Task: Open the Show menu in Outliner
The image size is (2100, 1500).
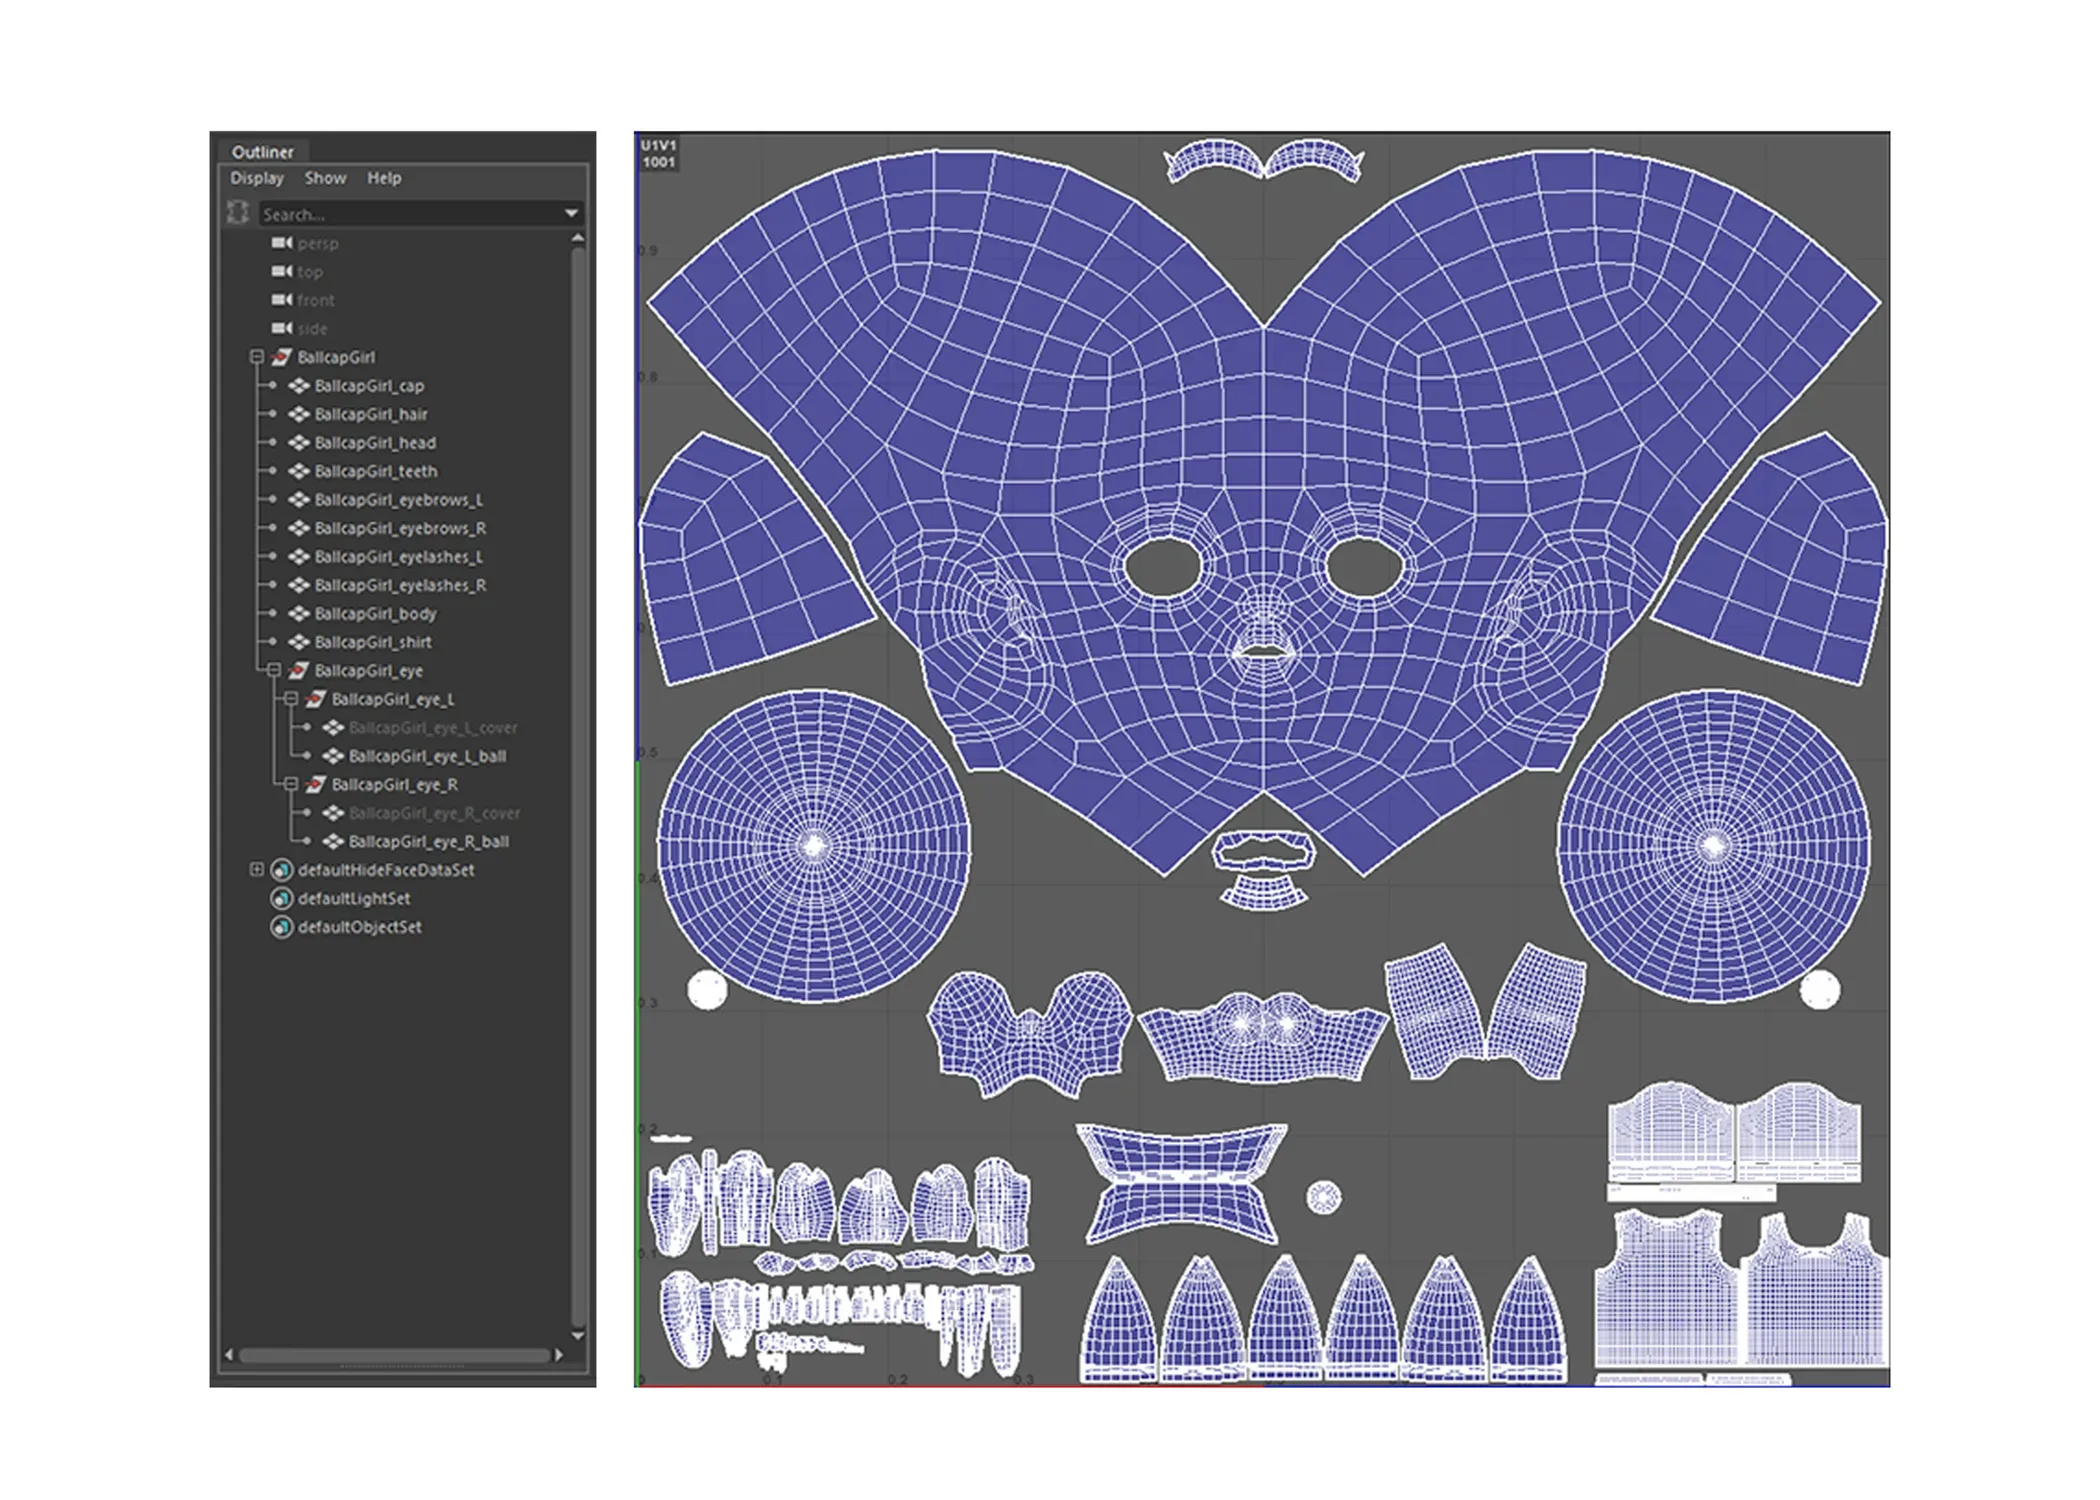Action: tap(325, 178)
